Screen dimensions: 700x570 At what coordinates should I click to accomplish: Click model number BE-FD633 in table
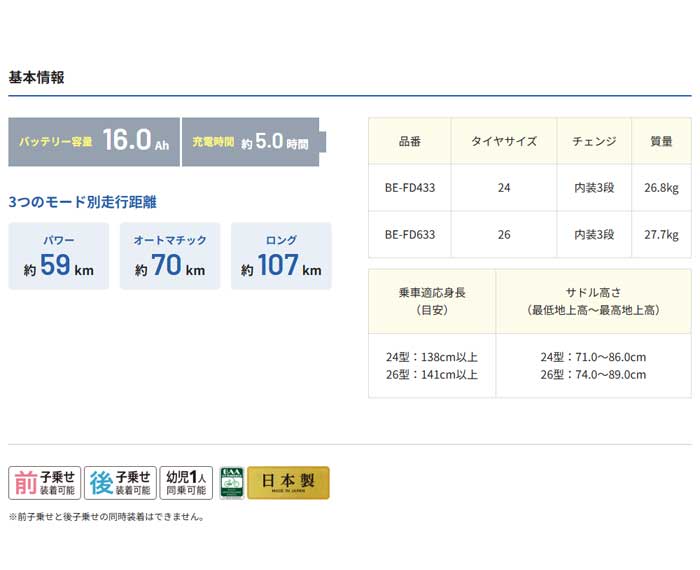409,235
